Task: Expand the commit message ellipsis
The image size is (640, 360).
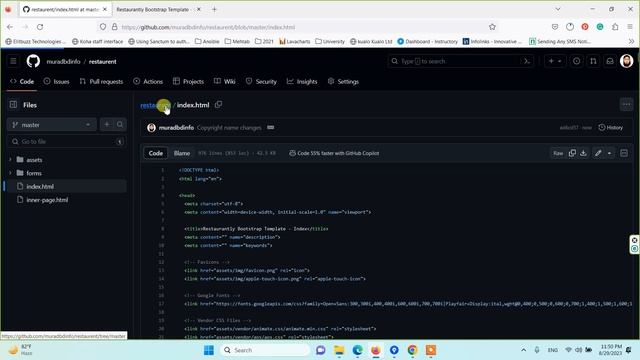Action: [x=271, y=127]
